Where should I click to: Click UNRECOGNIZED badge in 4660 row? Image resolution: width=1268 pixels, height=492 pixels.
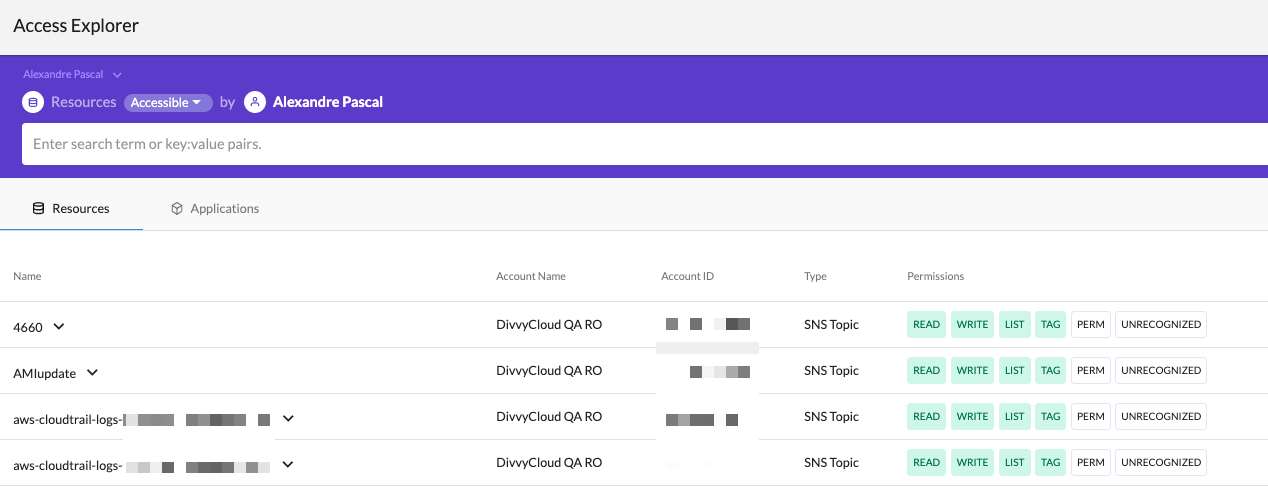[x=1161, y=325]
